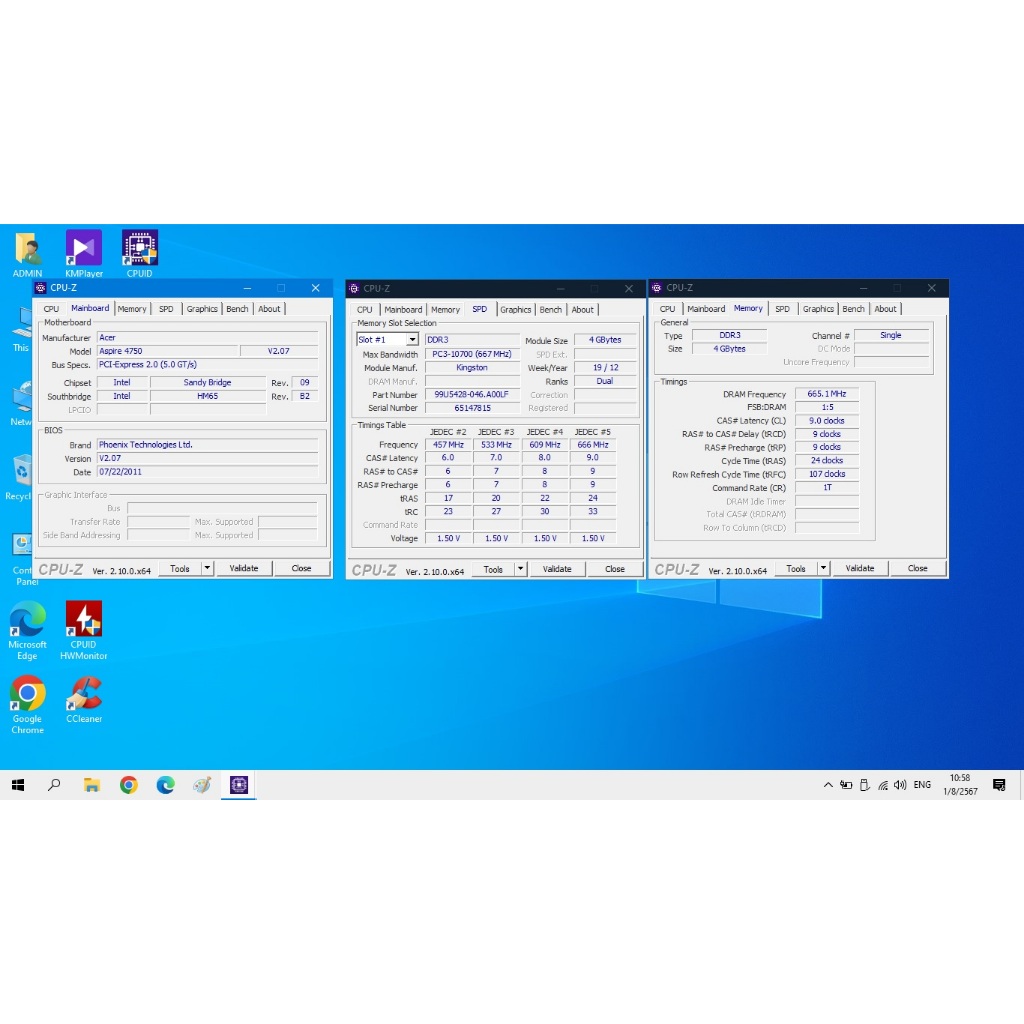Image resolution: width=1024 pixels, height=1024 pixels.
Task: Expand the Slot #1 memory slot dropdown
Action: (412, 340)
